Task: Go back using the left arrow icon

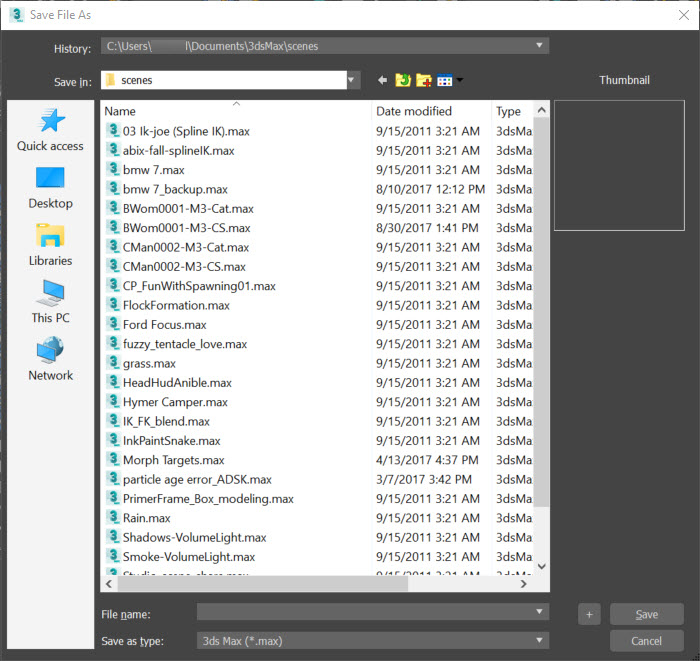Action: [382, 80]
